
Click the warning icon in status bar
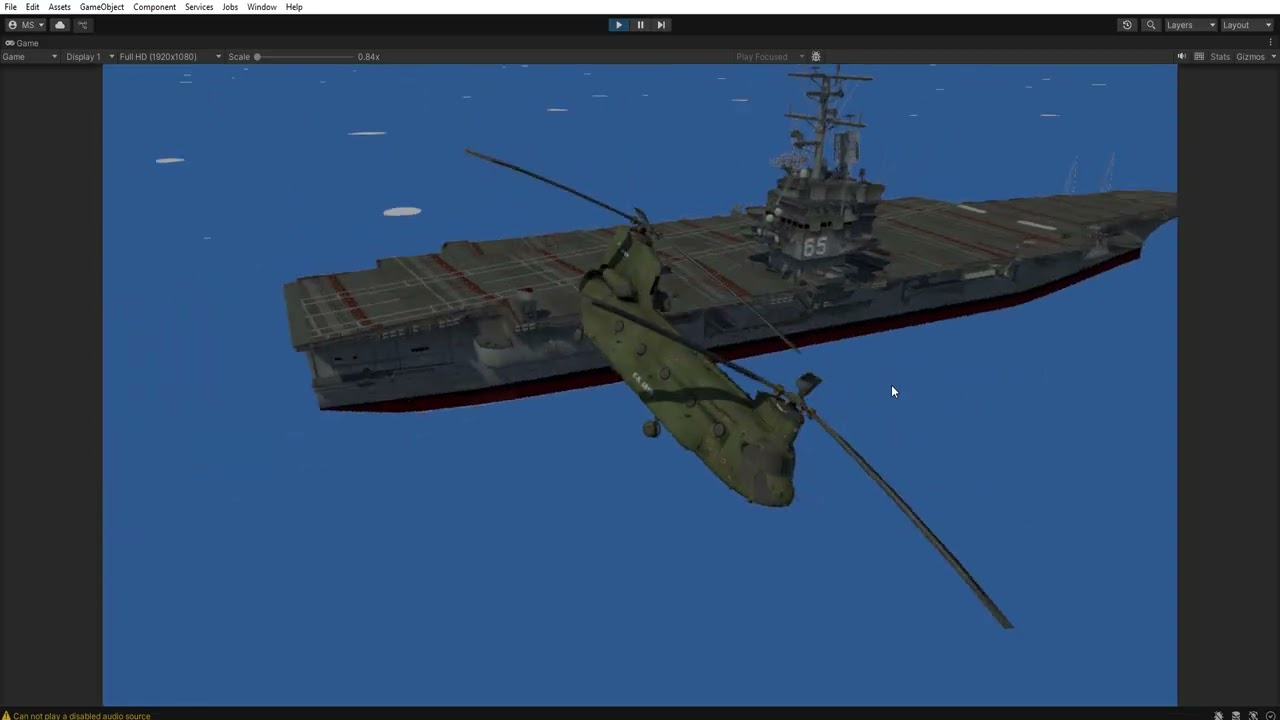6,715
